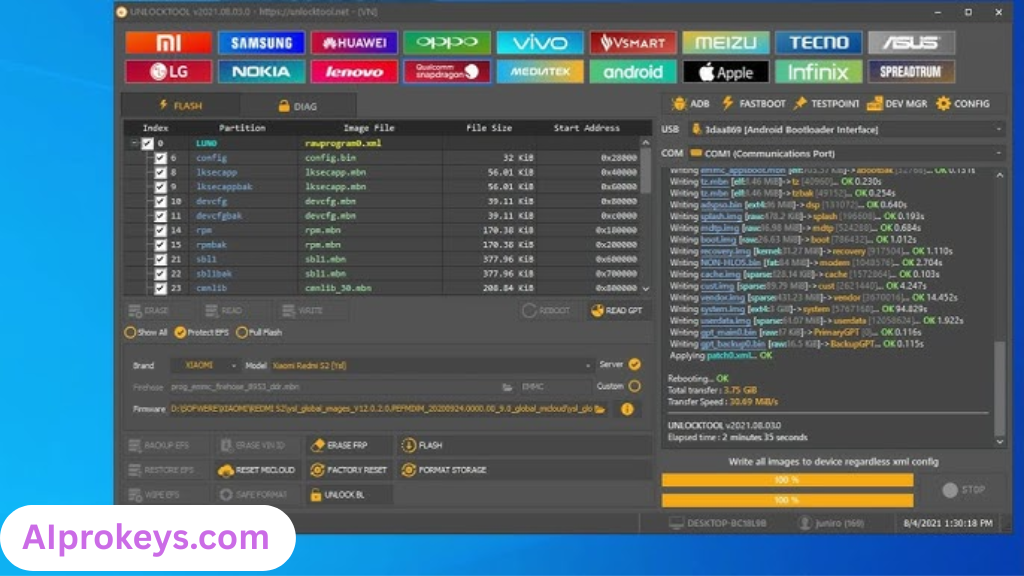Click the upper 100% progress bar
1024x576 pixels.
pos(788,480)
